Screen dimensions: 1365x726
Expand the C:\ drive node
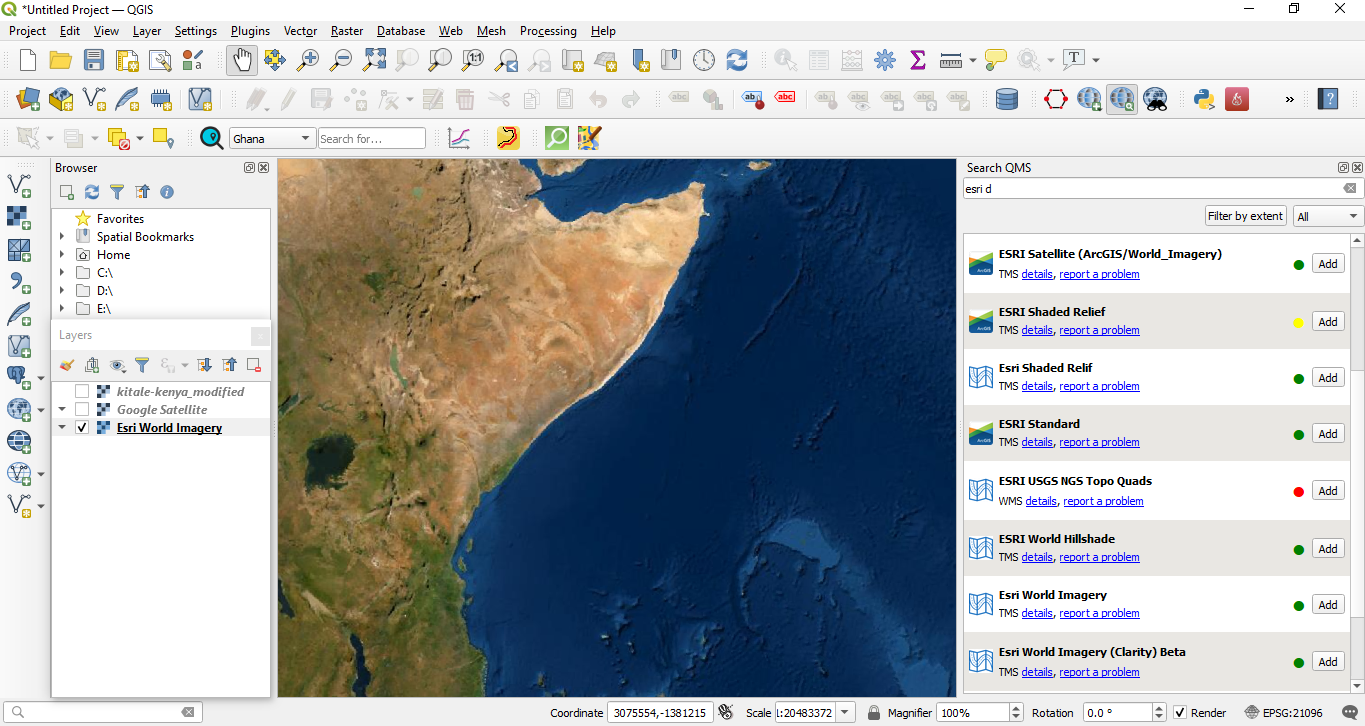62,273
